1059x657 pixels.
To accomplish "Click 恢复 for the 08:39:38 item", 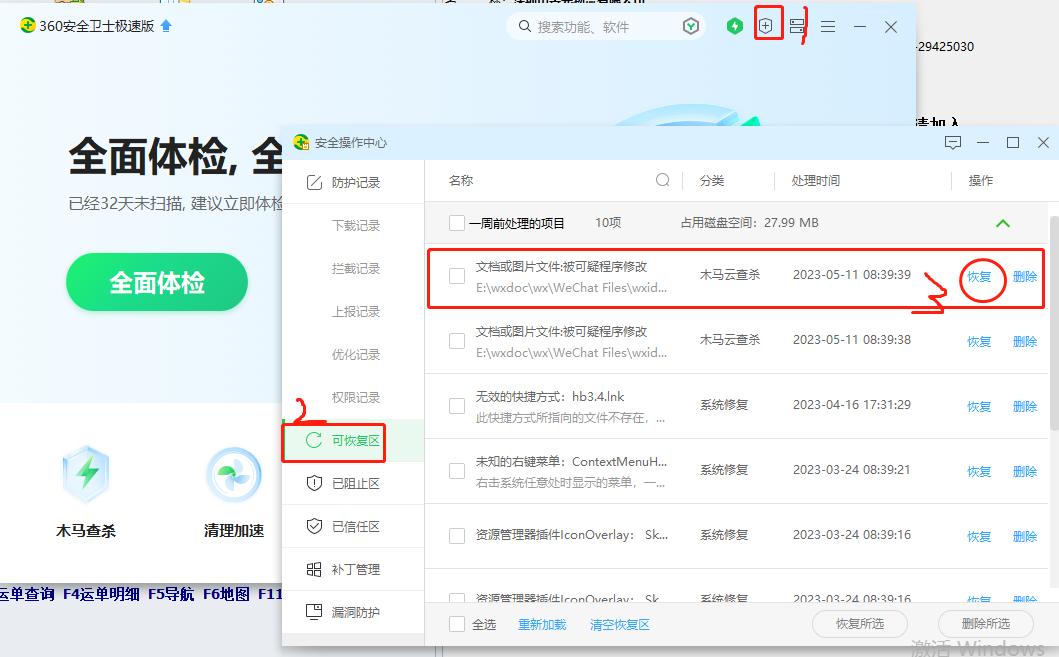I will pos(979,341).
